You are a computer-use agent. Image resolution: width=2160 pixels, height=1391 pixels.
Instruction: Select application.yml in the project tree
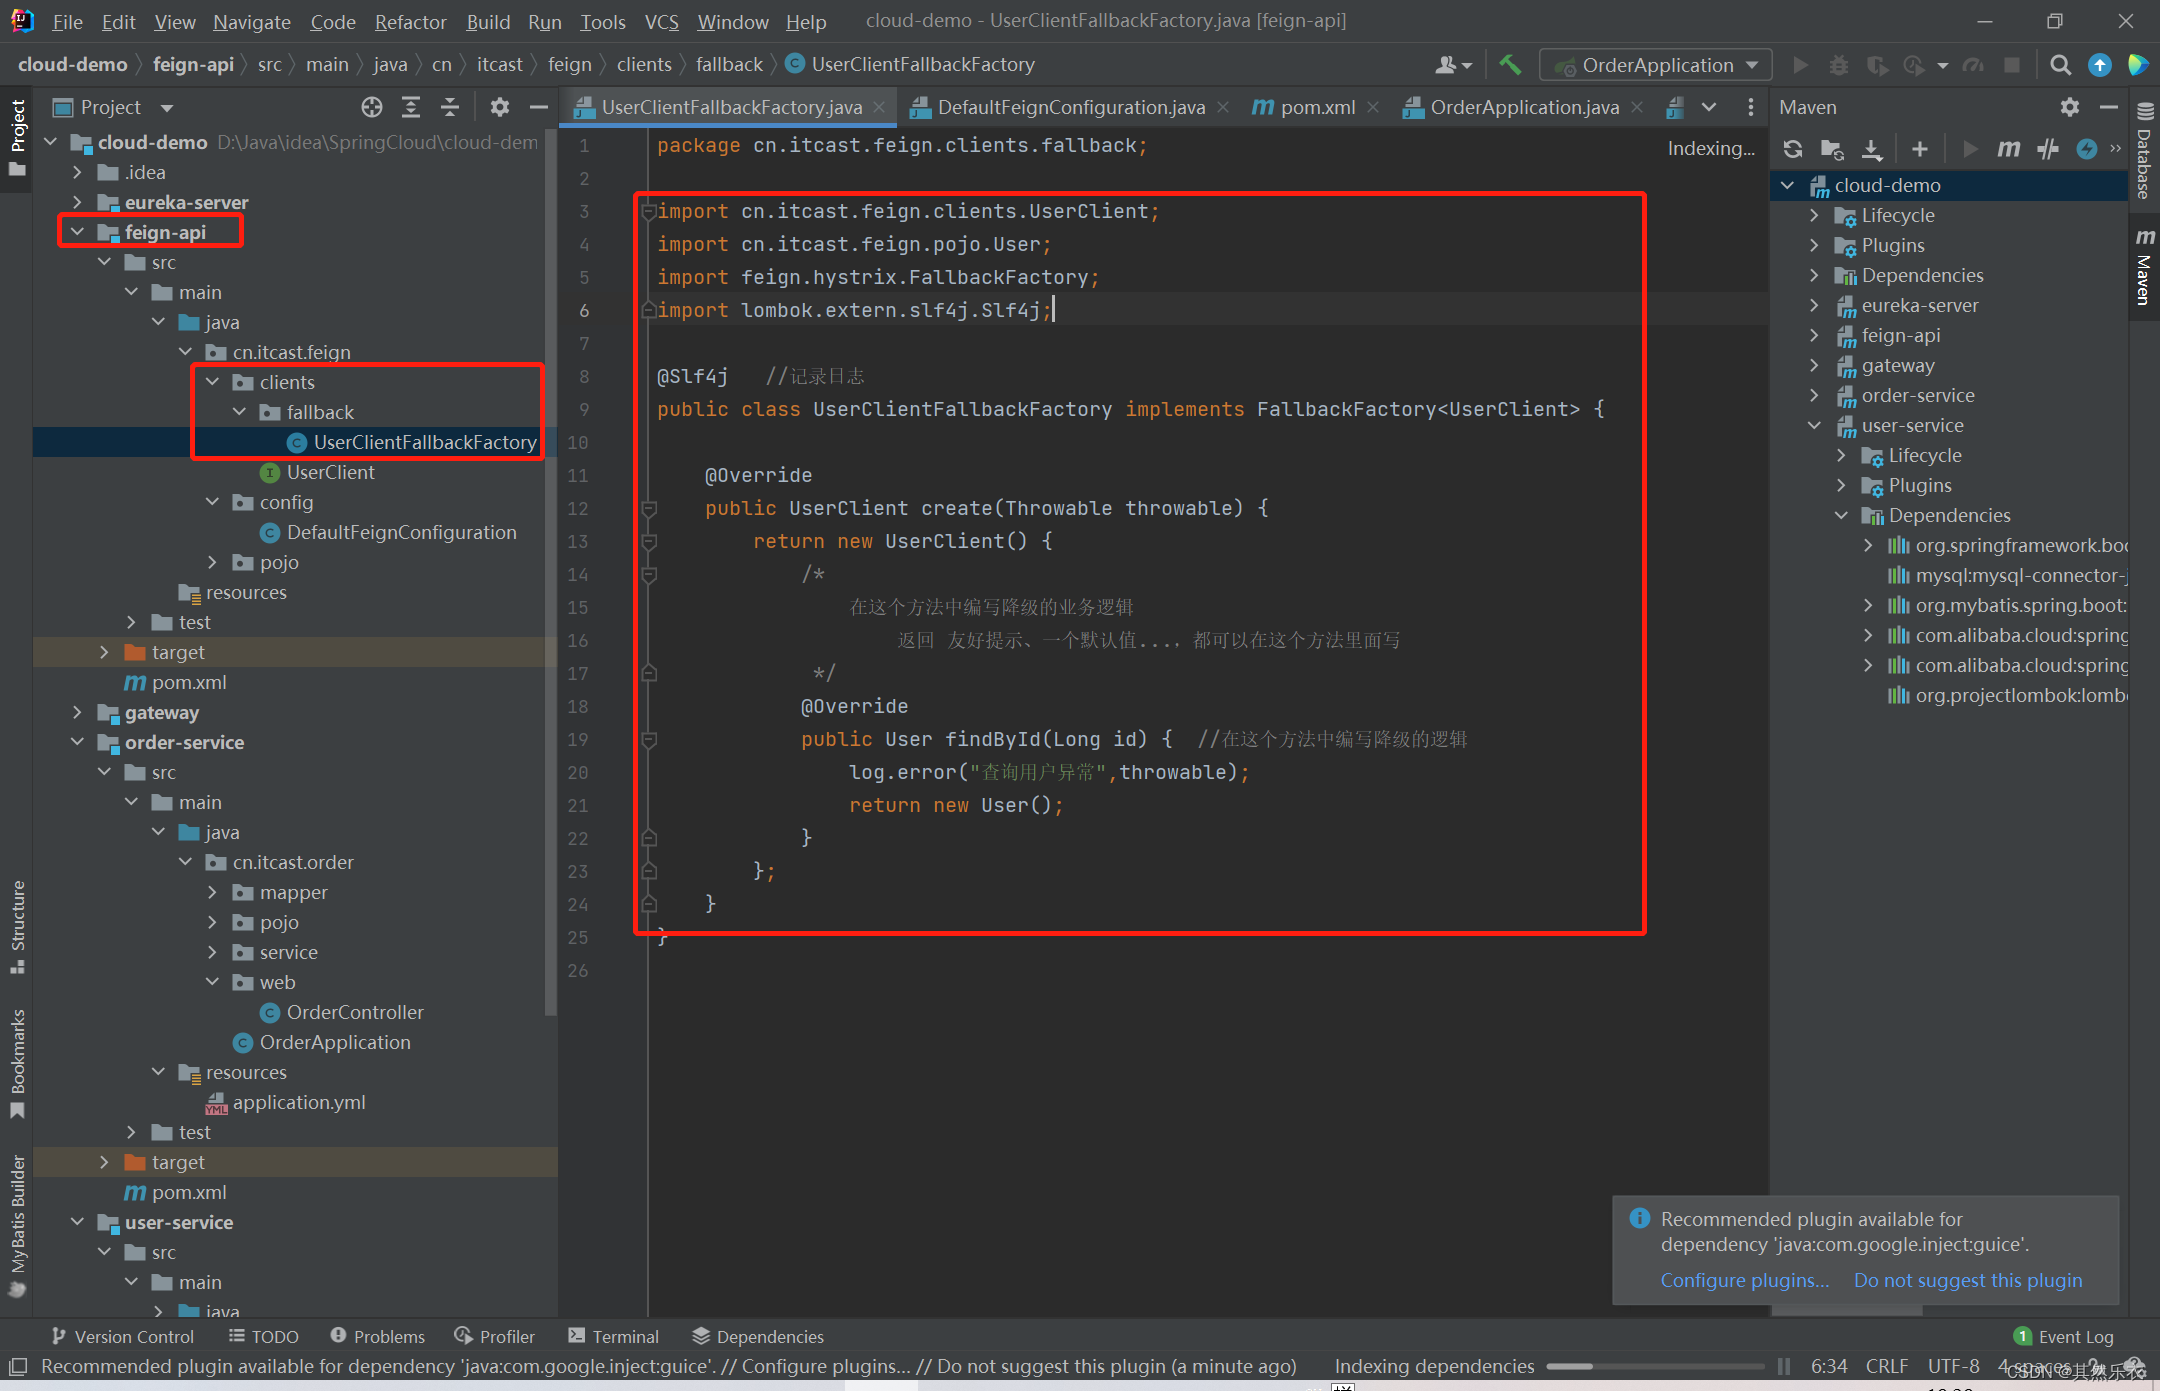coord(298,1102)
